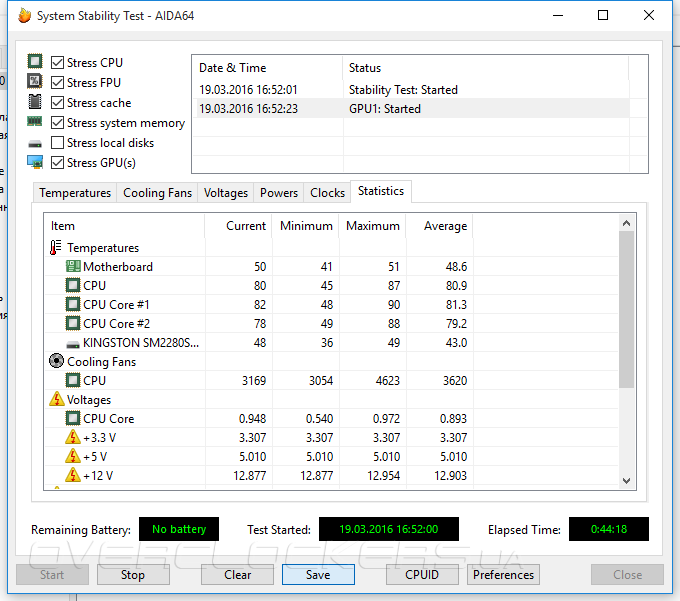Enable the Stress local disks checkbox
The image size is (680, 601).
pos(57,143)
